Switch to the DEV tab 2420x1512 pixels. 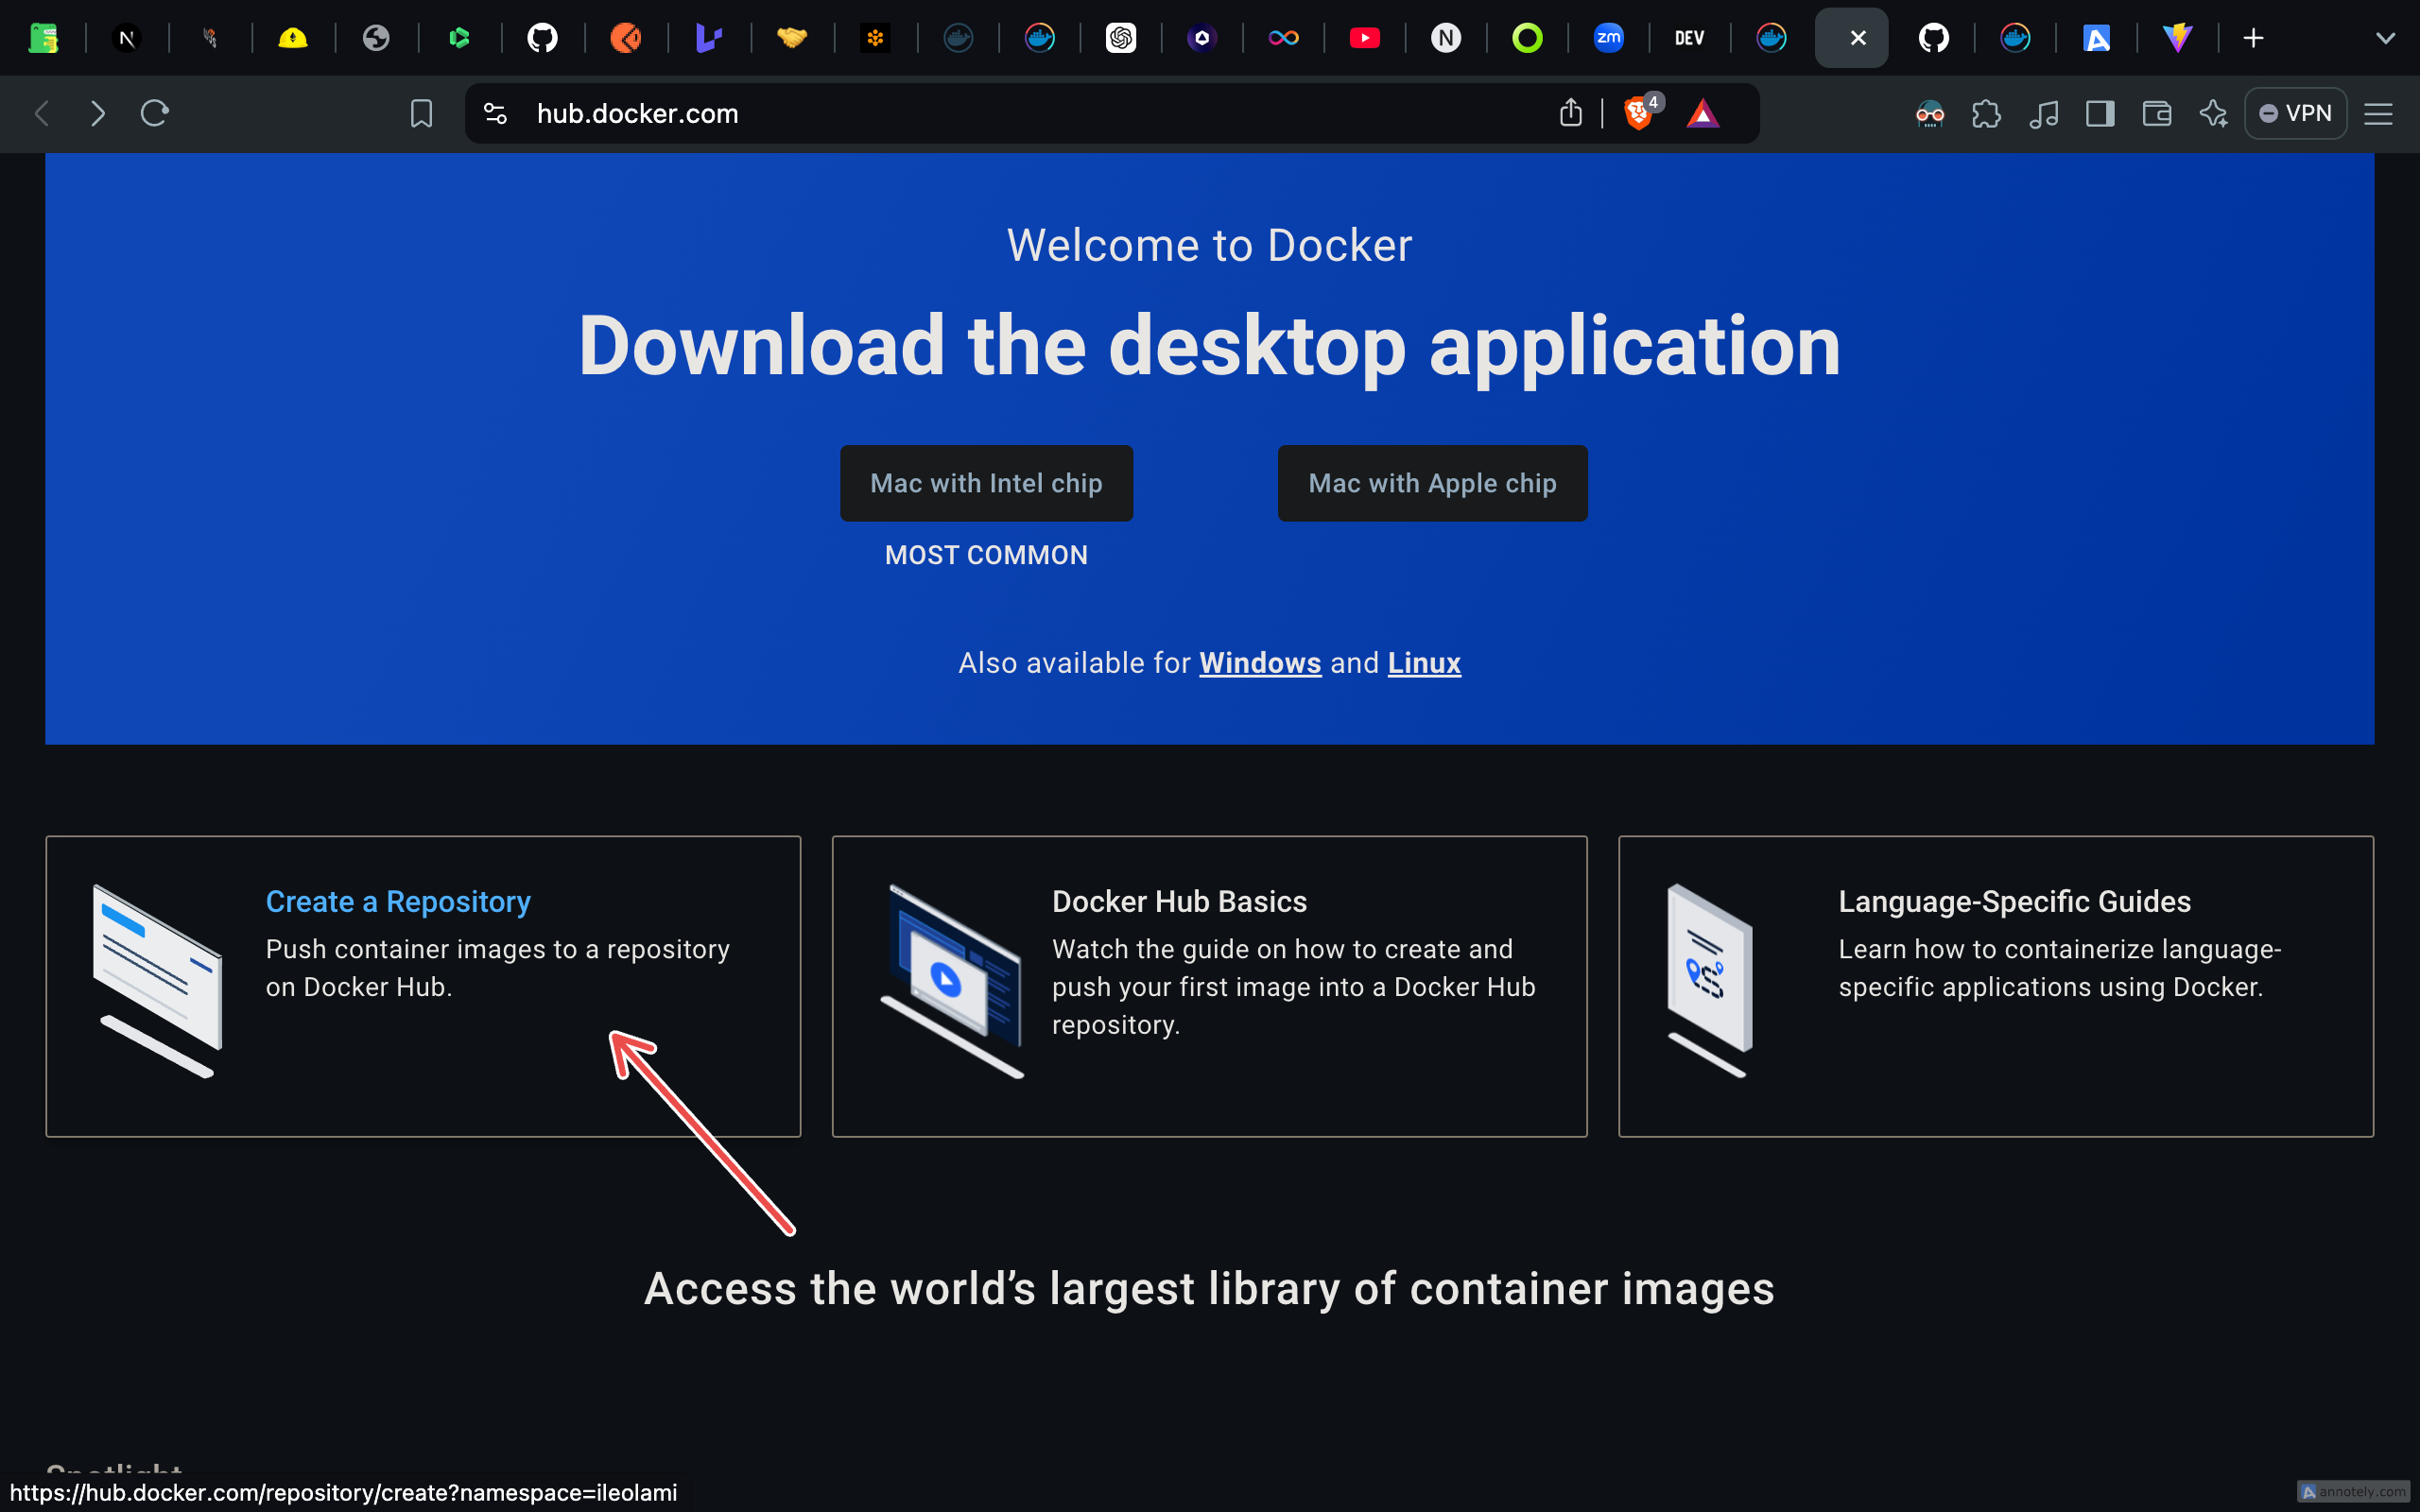coord(1689,38)
